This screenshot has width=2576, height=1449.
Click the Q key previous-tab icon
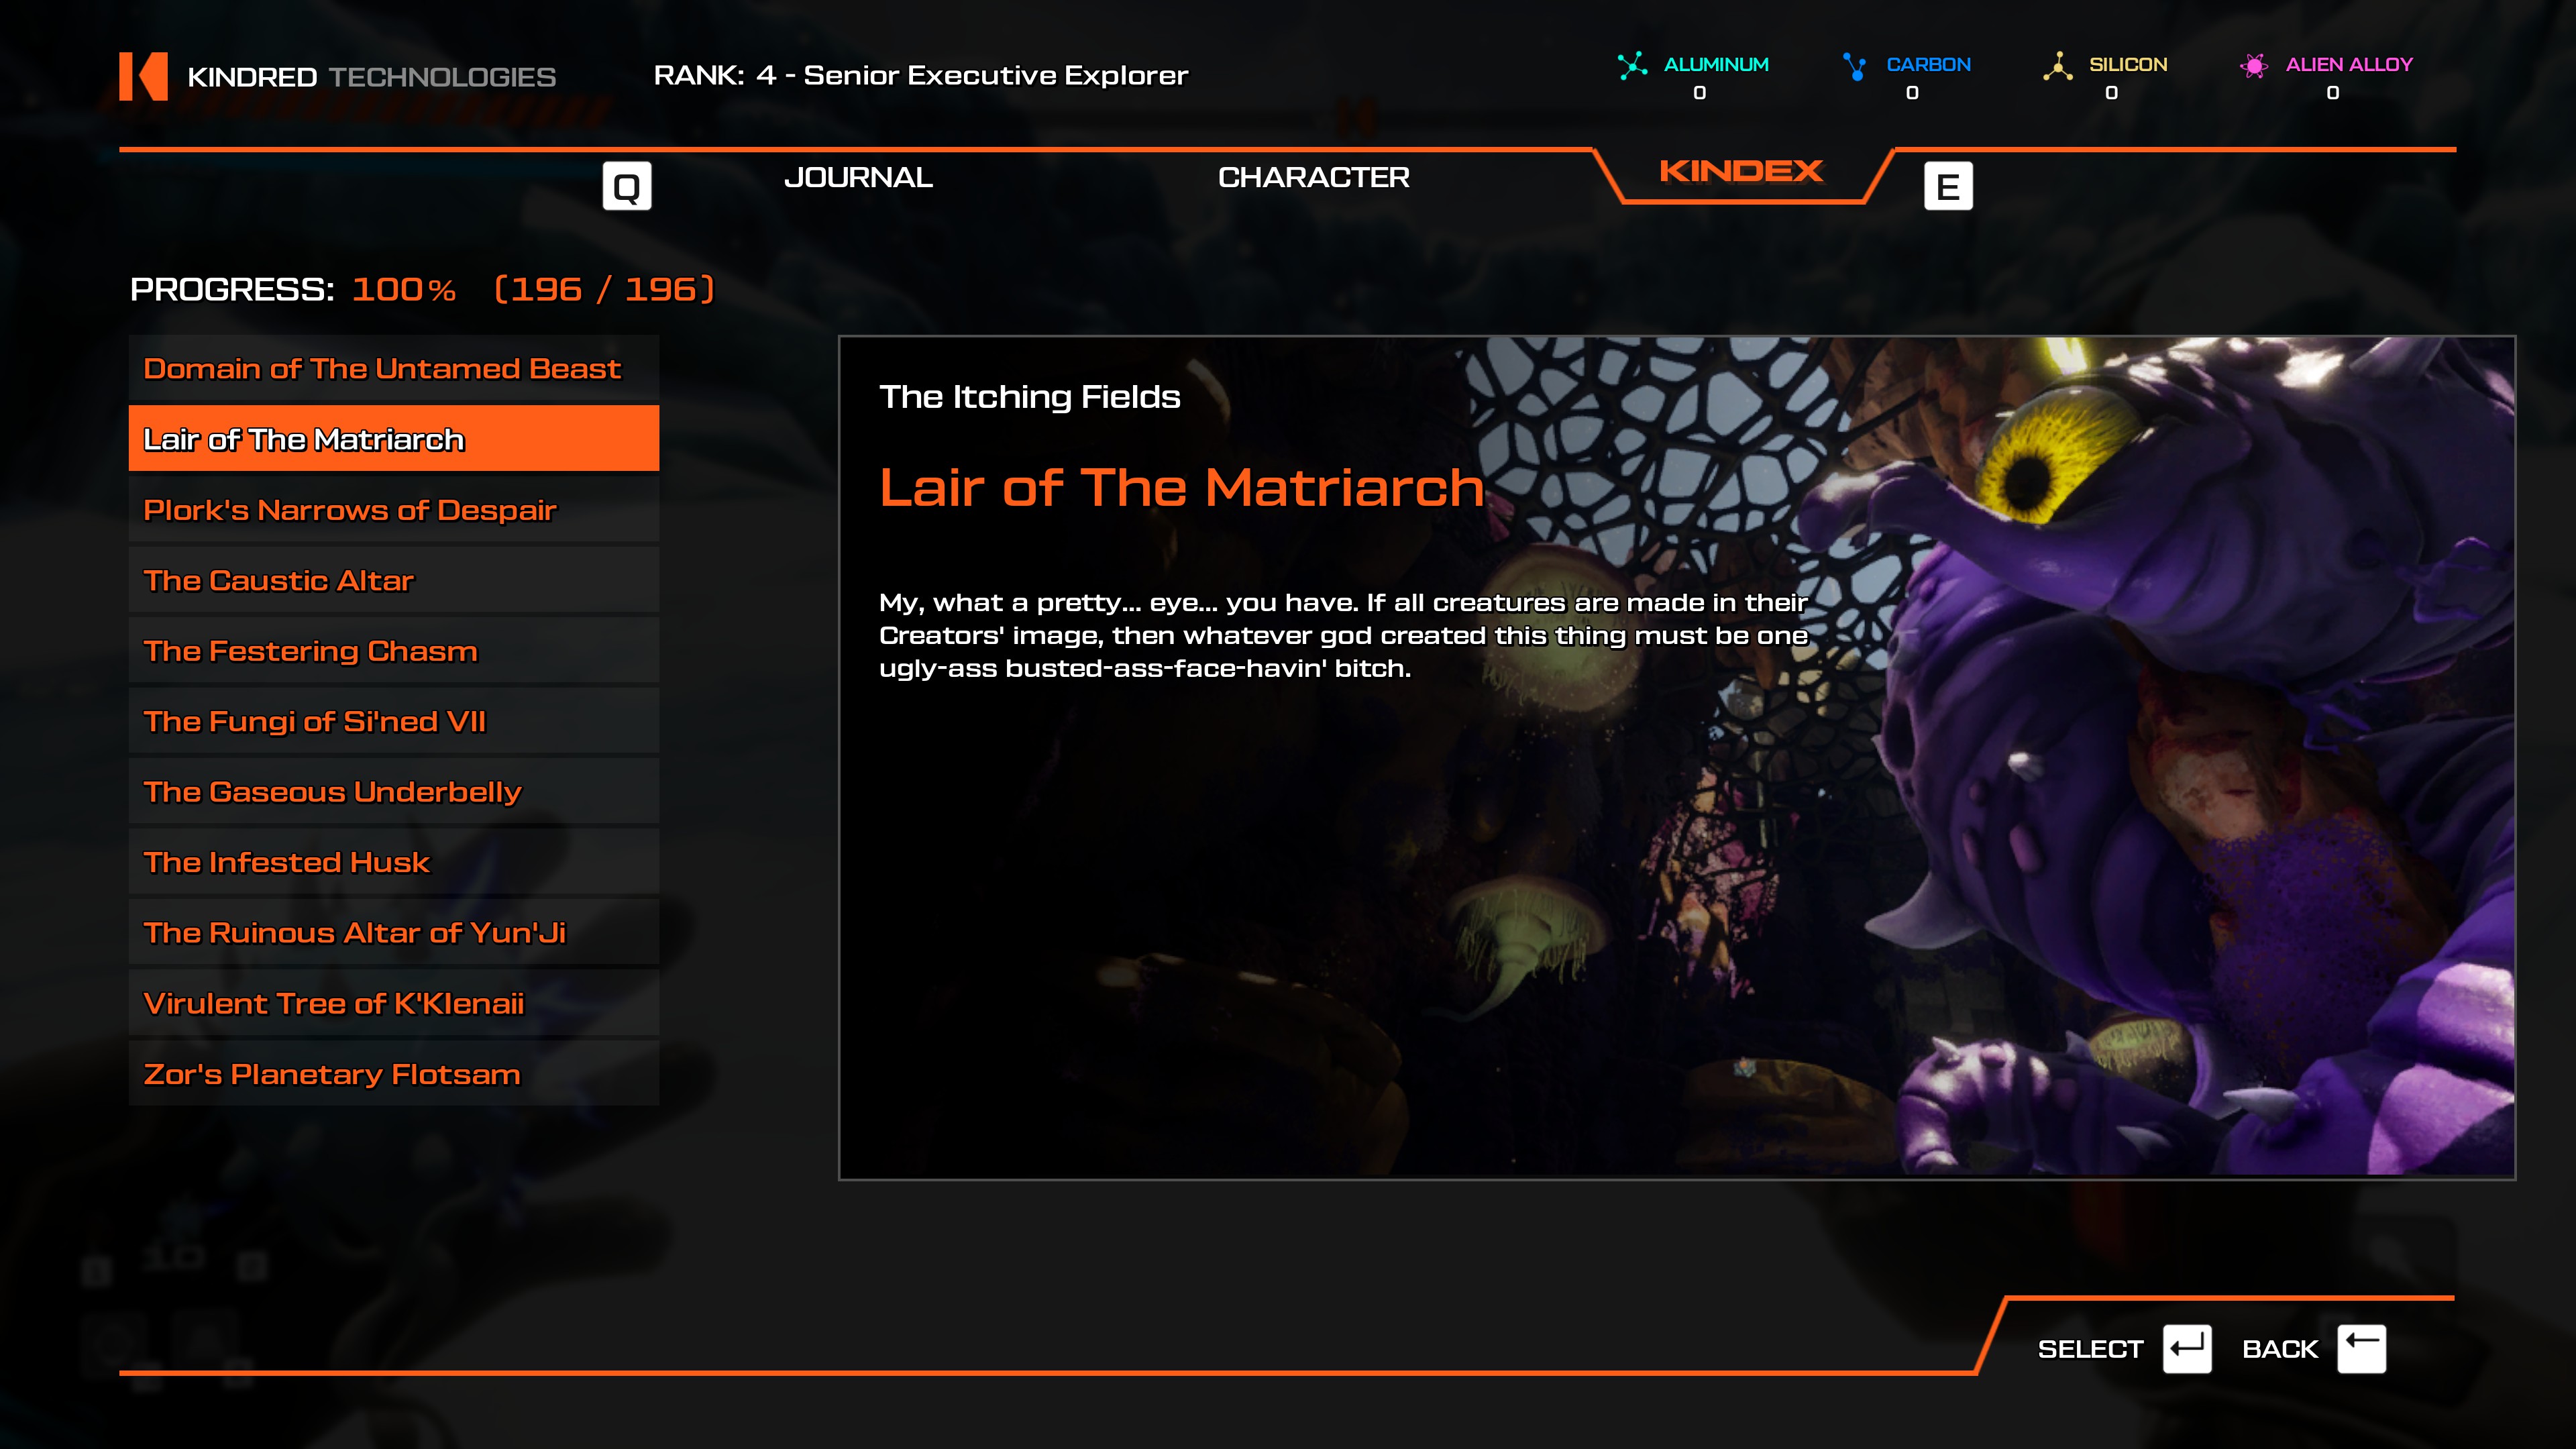627,186
